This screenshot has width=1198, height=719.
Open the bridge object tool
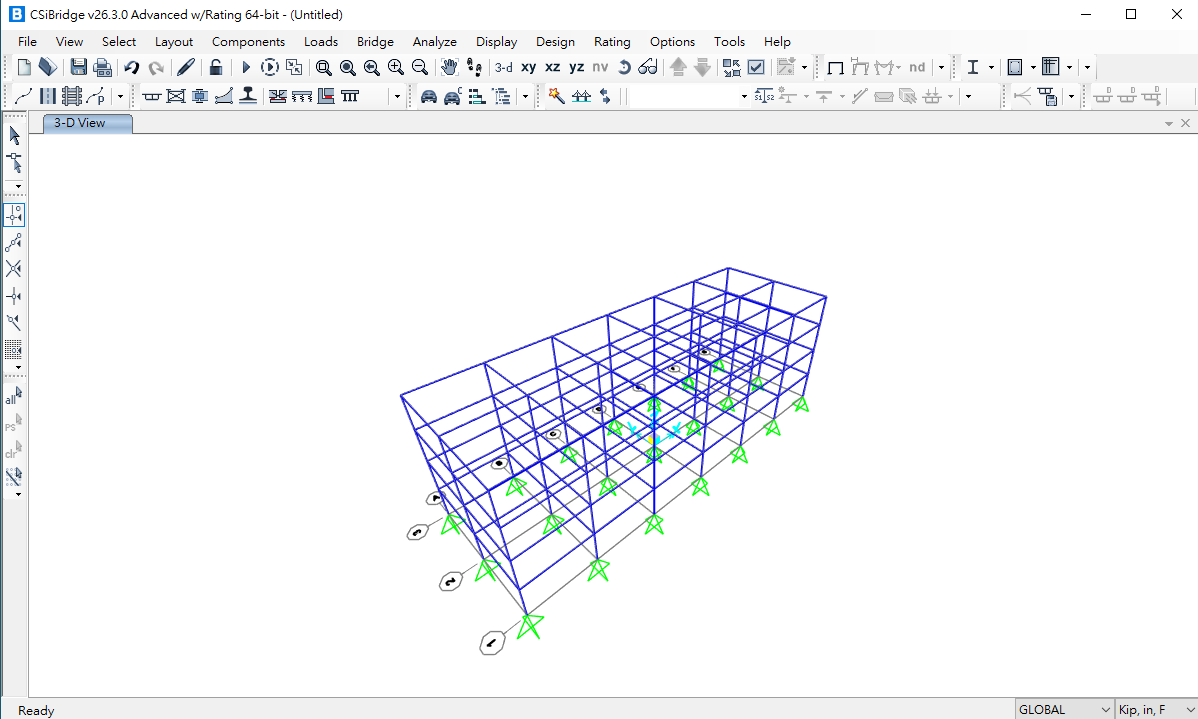pos(581,96)
